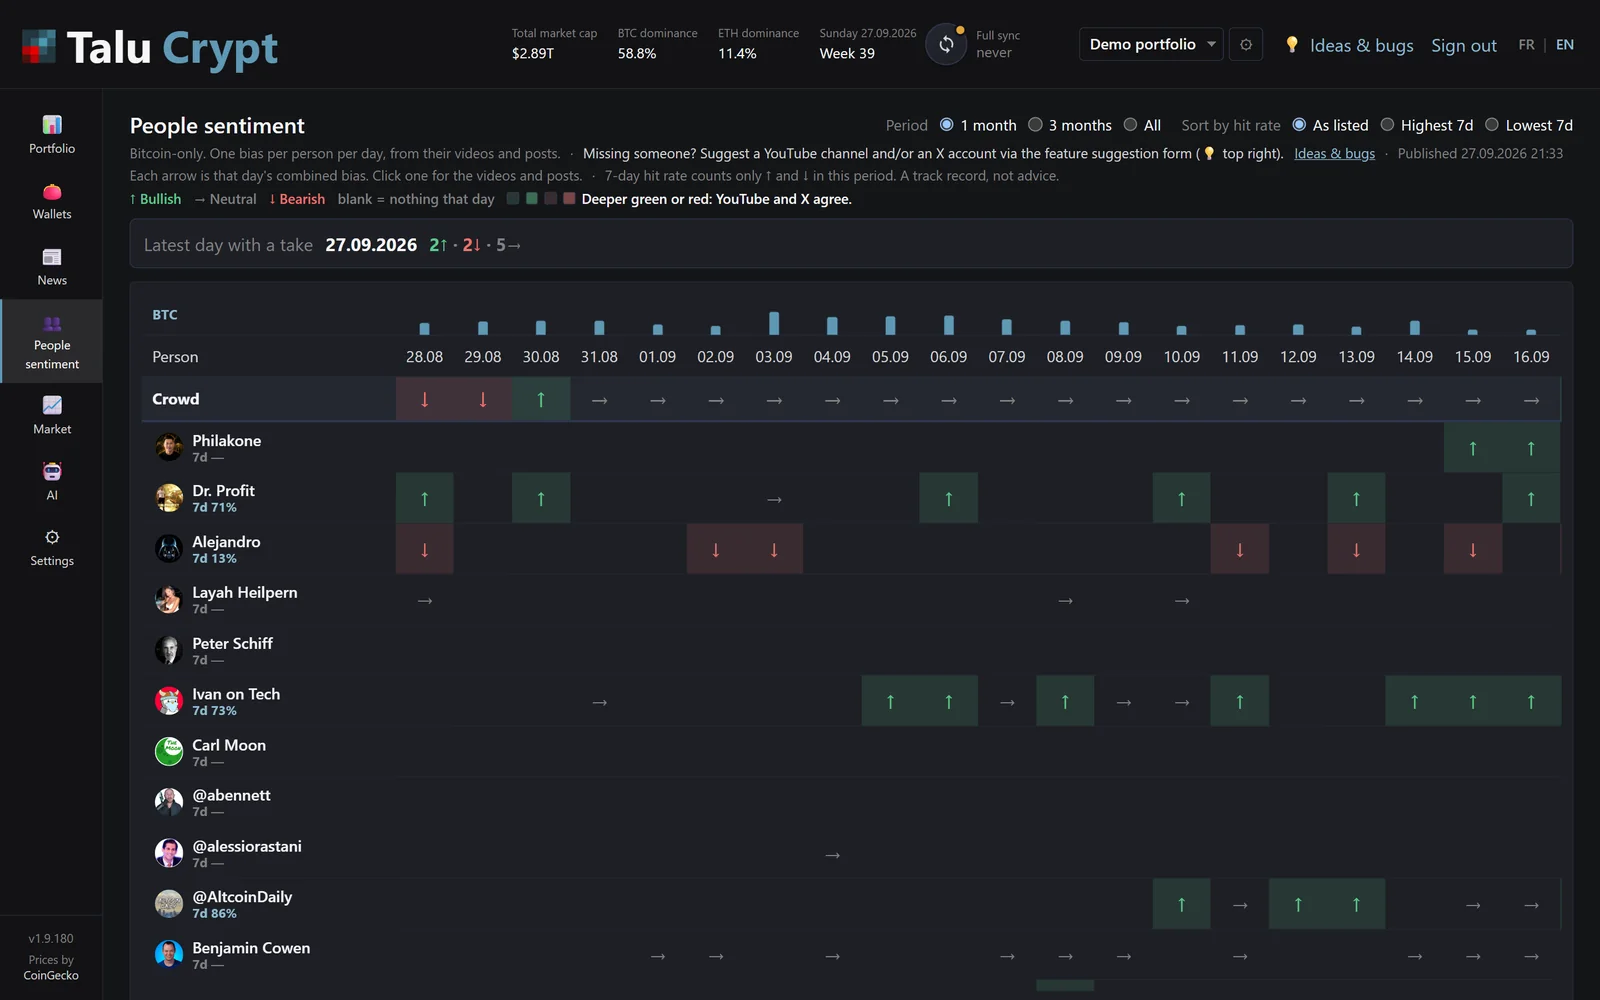Viewport: 1600px width, 1000px height.
Task: Open the underlined Ideas & bugs link
Action: [1334, 153]
